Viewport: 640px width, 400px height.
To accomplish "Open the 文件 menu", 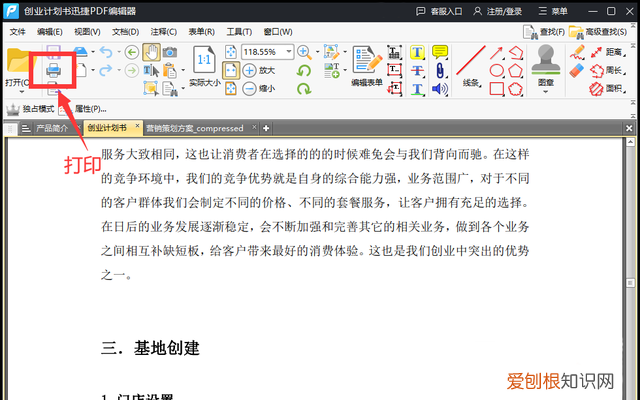I will [18, 32].
